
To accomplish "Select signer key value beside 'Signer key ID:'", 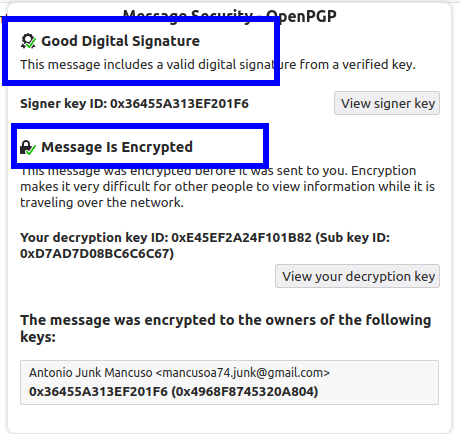I will pyautogui.click(x=179, y=104).
